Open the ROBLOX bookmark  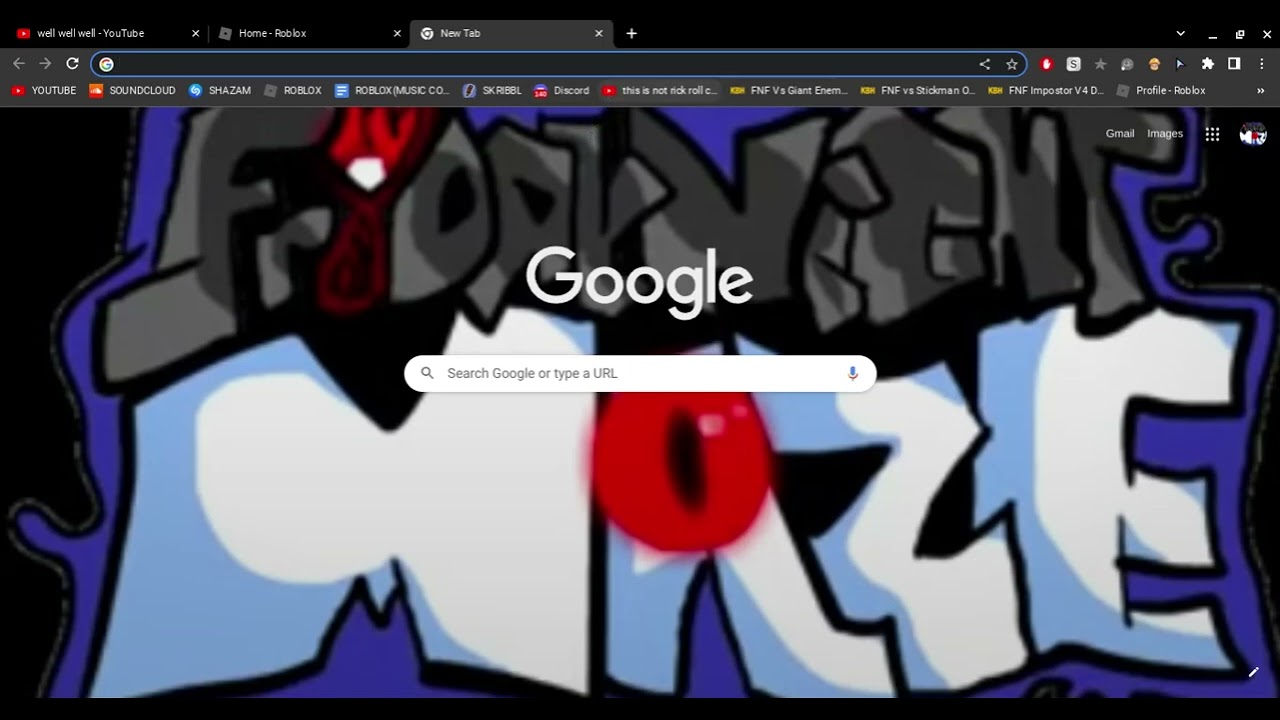(x=293, y=90)
